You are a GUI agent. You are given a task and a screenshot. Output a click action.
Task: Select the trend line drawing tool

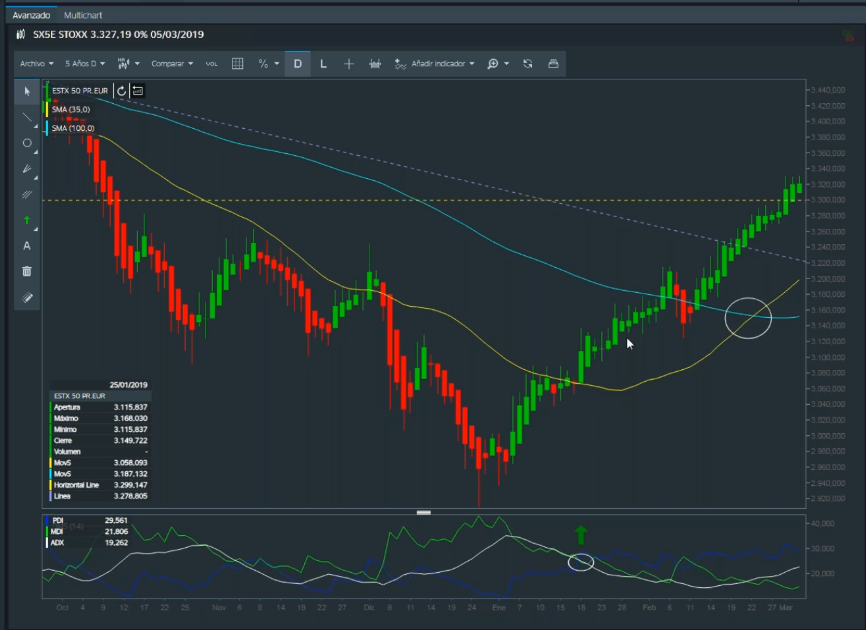pyautogui.click(x=27, y=117)
